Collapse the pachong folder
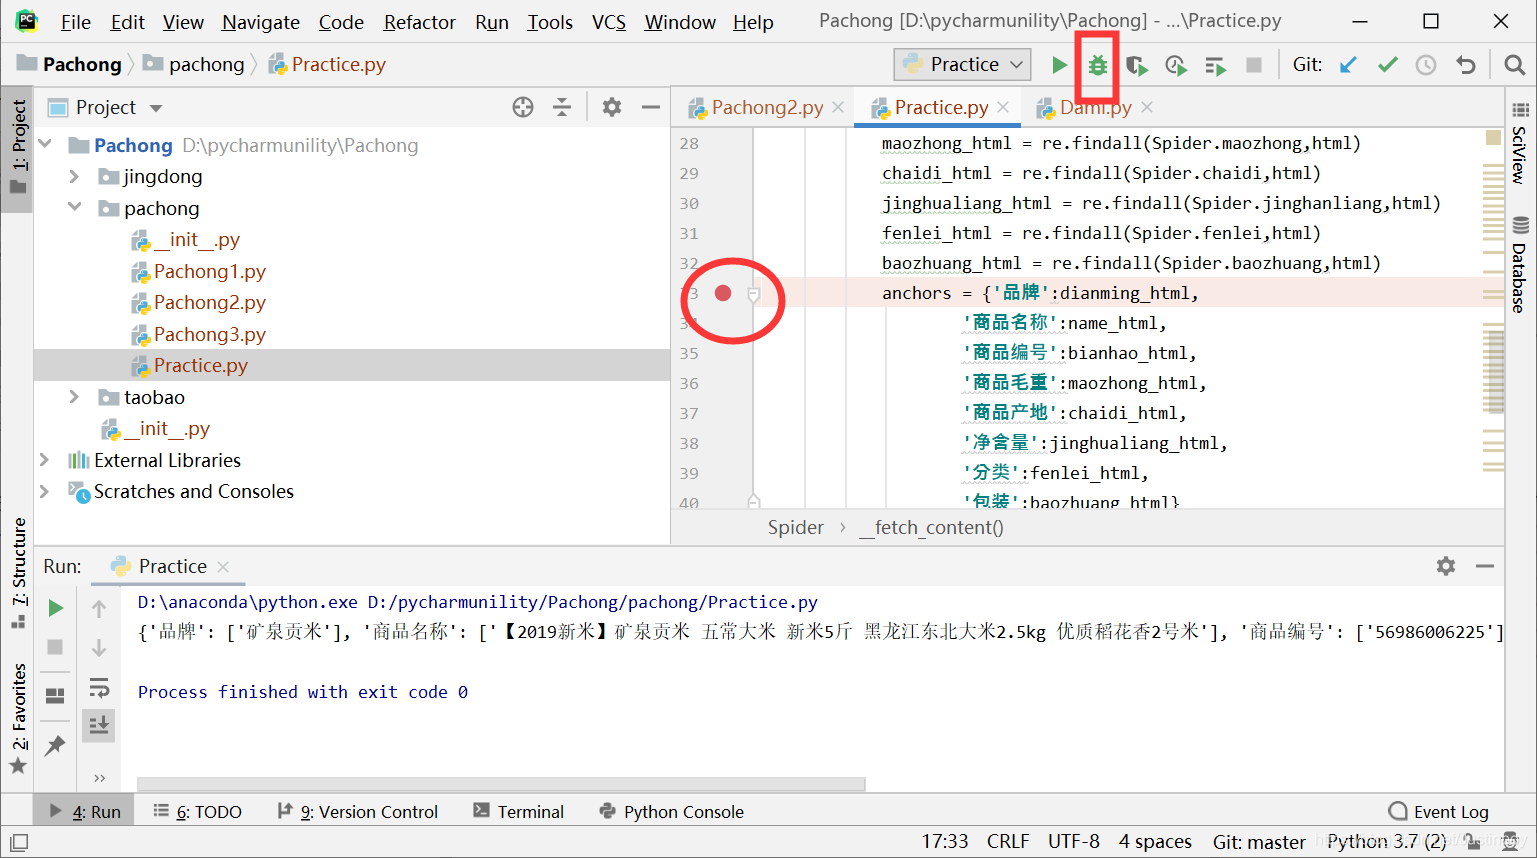1537x858 pixels. (74, 208)
